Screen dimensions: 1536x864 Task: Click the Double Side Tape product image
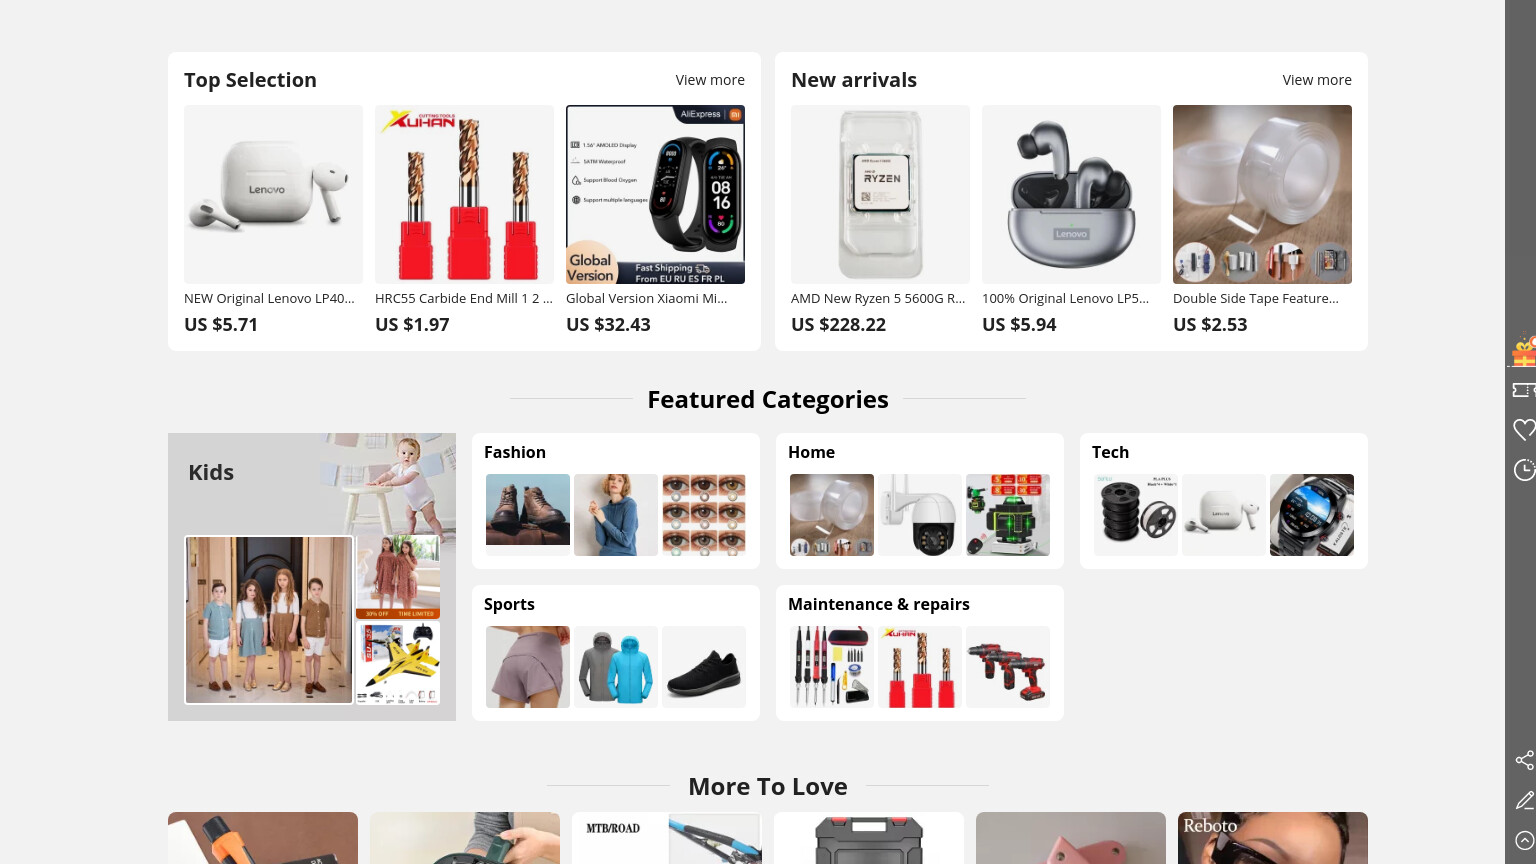coord(1262,194)
